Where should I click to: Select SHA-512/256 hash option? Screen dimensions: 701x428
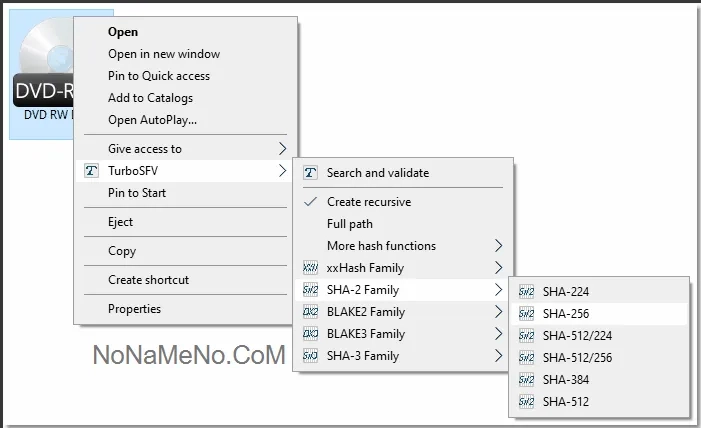(579, 358)
